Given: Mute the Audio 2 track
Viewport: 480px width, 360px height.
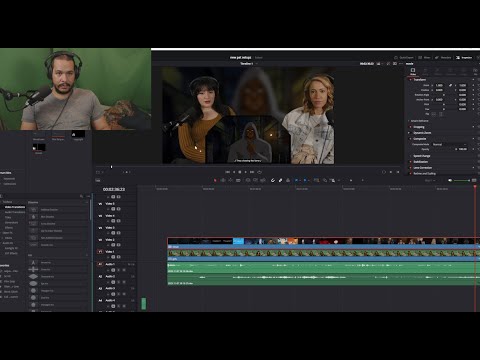Looking at the screenshot, I should point(124,282).
